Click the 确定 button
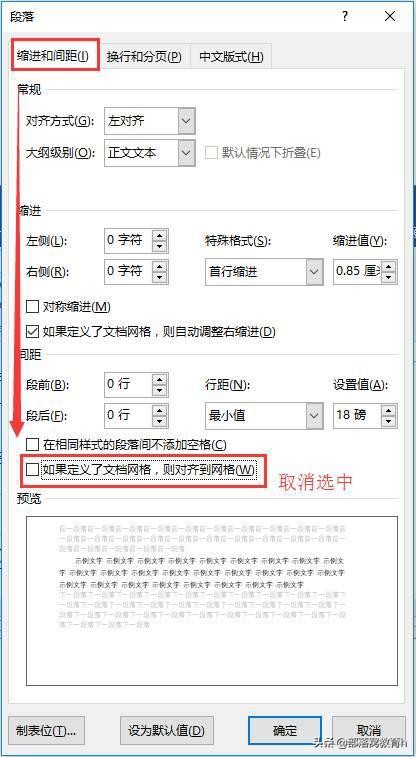Screen dimensions: 416x757 [285, 730]
